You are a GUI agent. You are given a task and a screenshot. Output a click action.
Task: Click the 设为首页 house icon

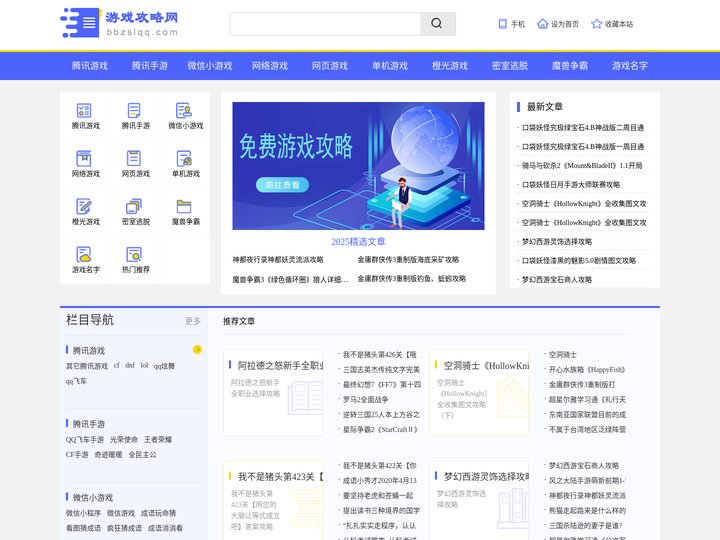point(542,24)
